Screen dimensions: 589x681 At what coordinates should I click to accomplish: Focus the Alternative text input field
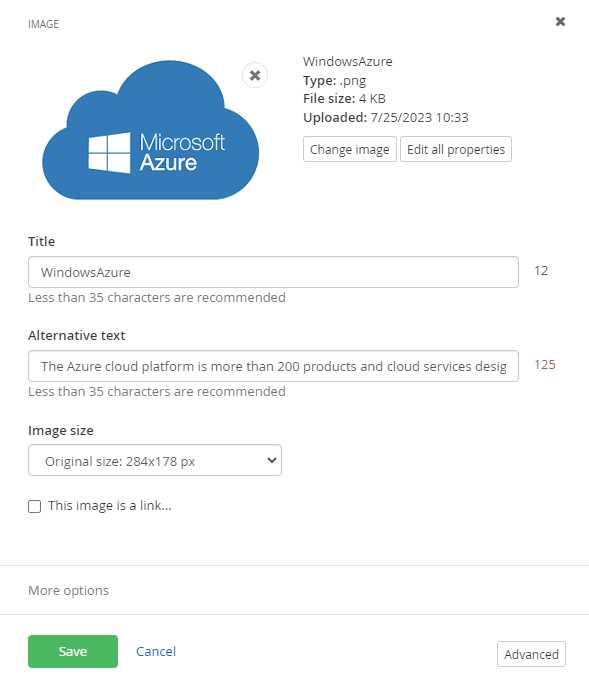[x=273, y=366]
